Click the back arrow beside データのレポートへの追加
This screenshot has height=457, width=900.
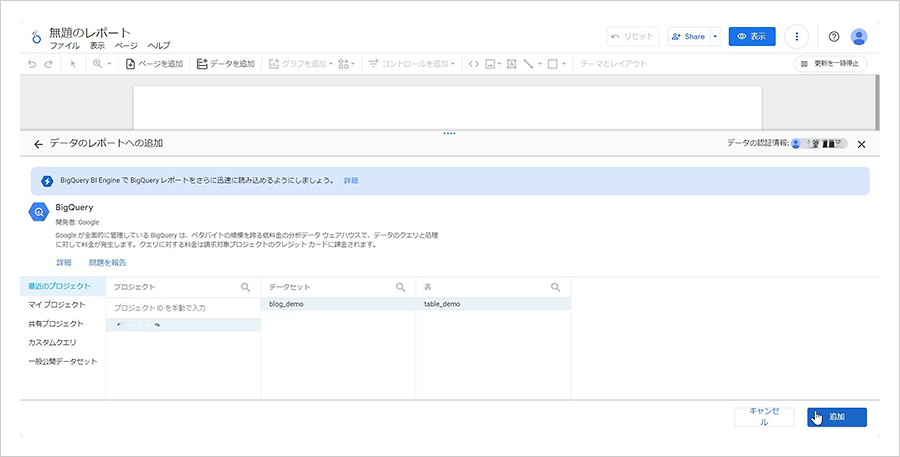pyautogui.click(x=38, y=144)
